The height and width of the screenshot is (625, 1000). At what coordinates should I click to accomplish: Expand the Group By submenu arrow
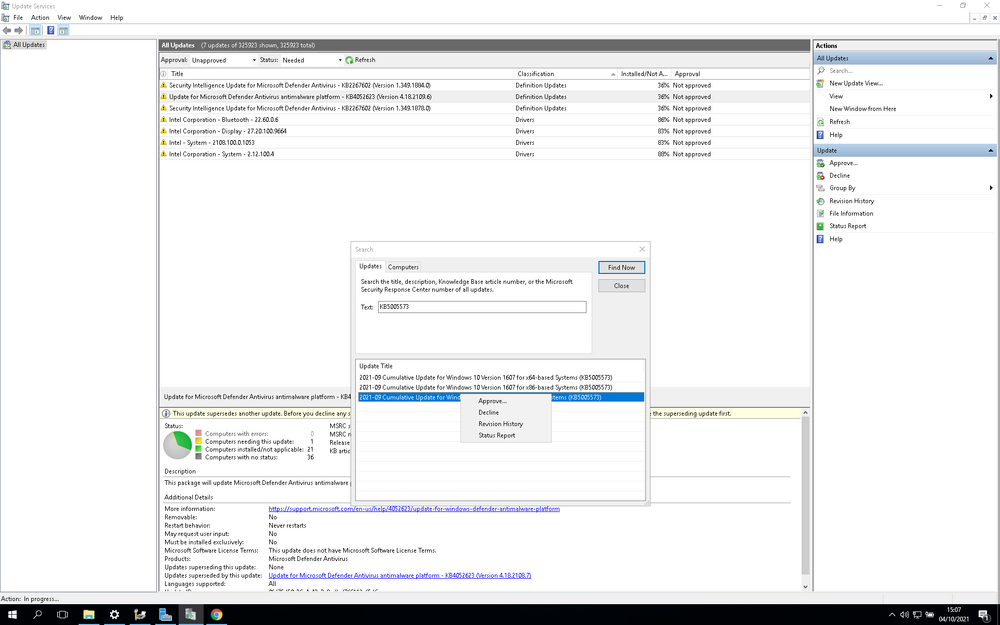(x=991, y=188)
